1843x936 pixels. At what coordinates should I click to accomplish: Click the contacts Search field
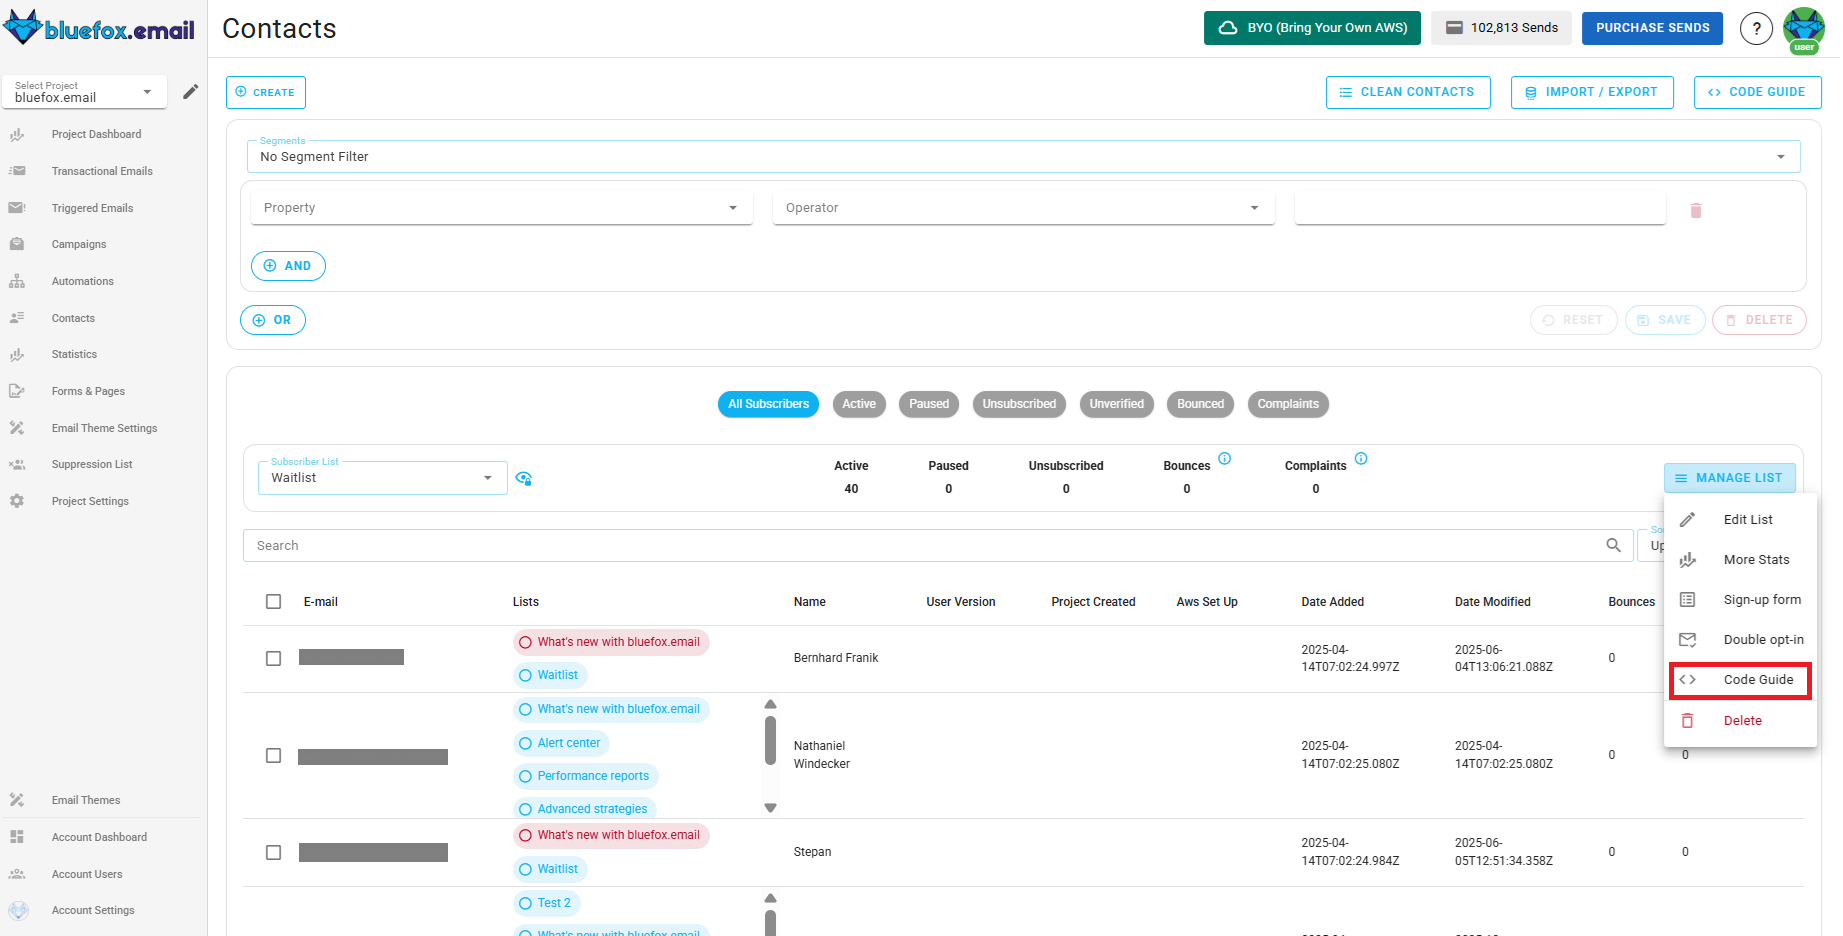coord(920,546)
